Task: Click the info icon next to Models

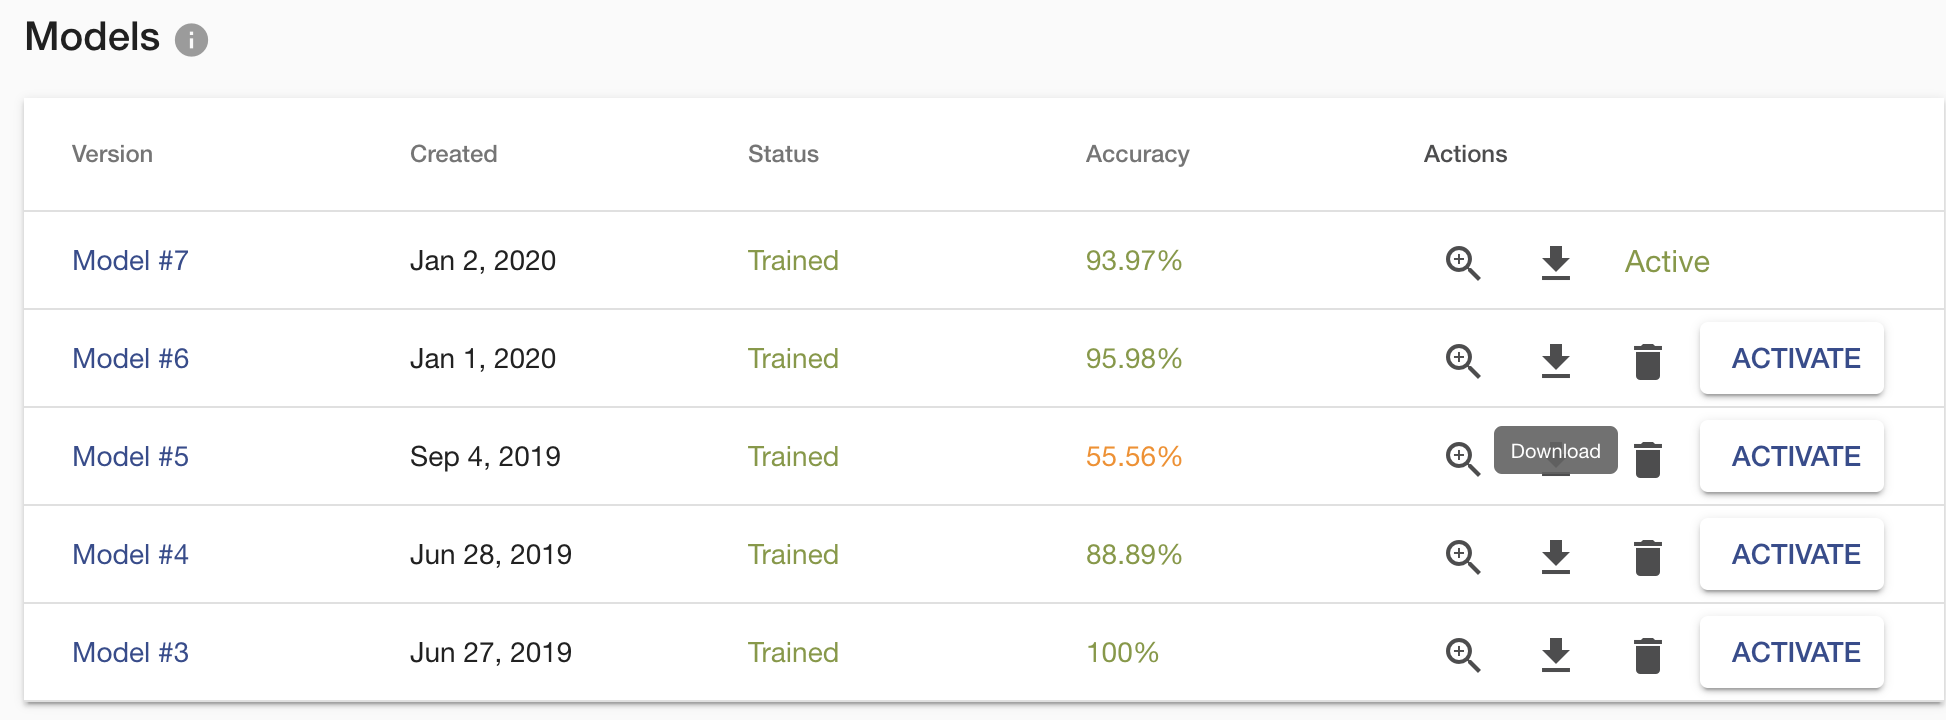Action: coord(191,40)
